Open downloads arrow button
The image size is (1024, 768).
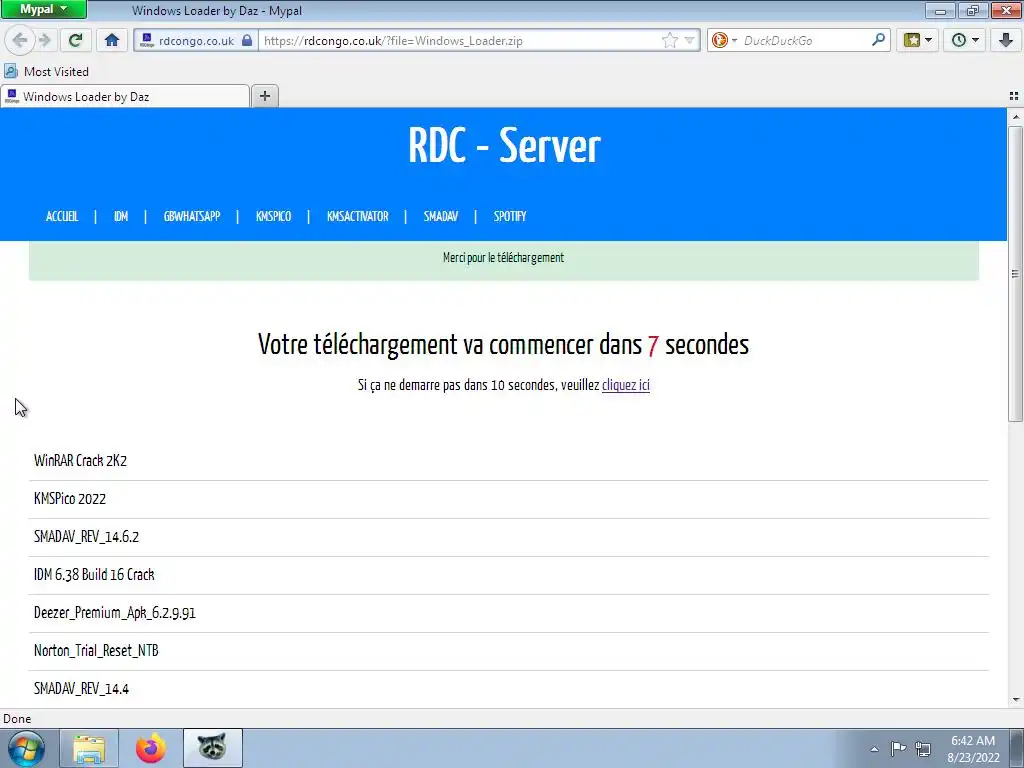[1006, 40]
